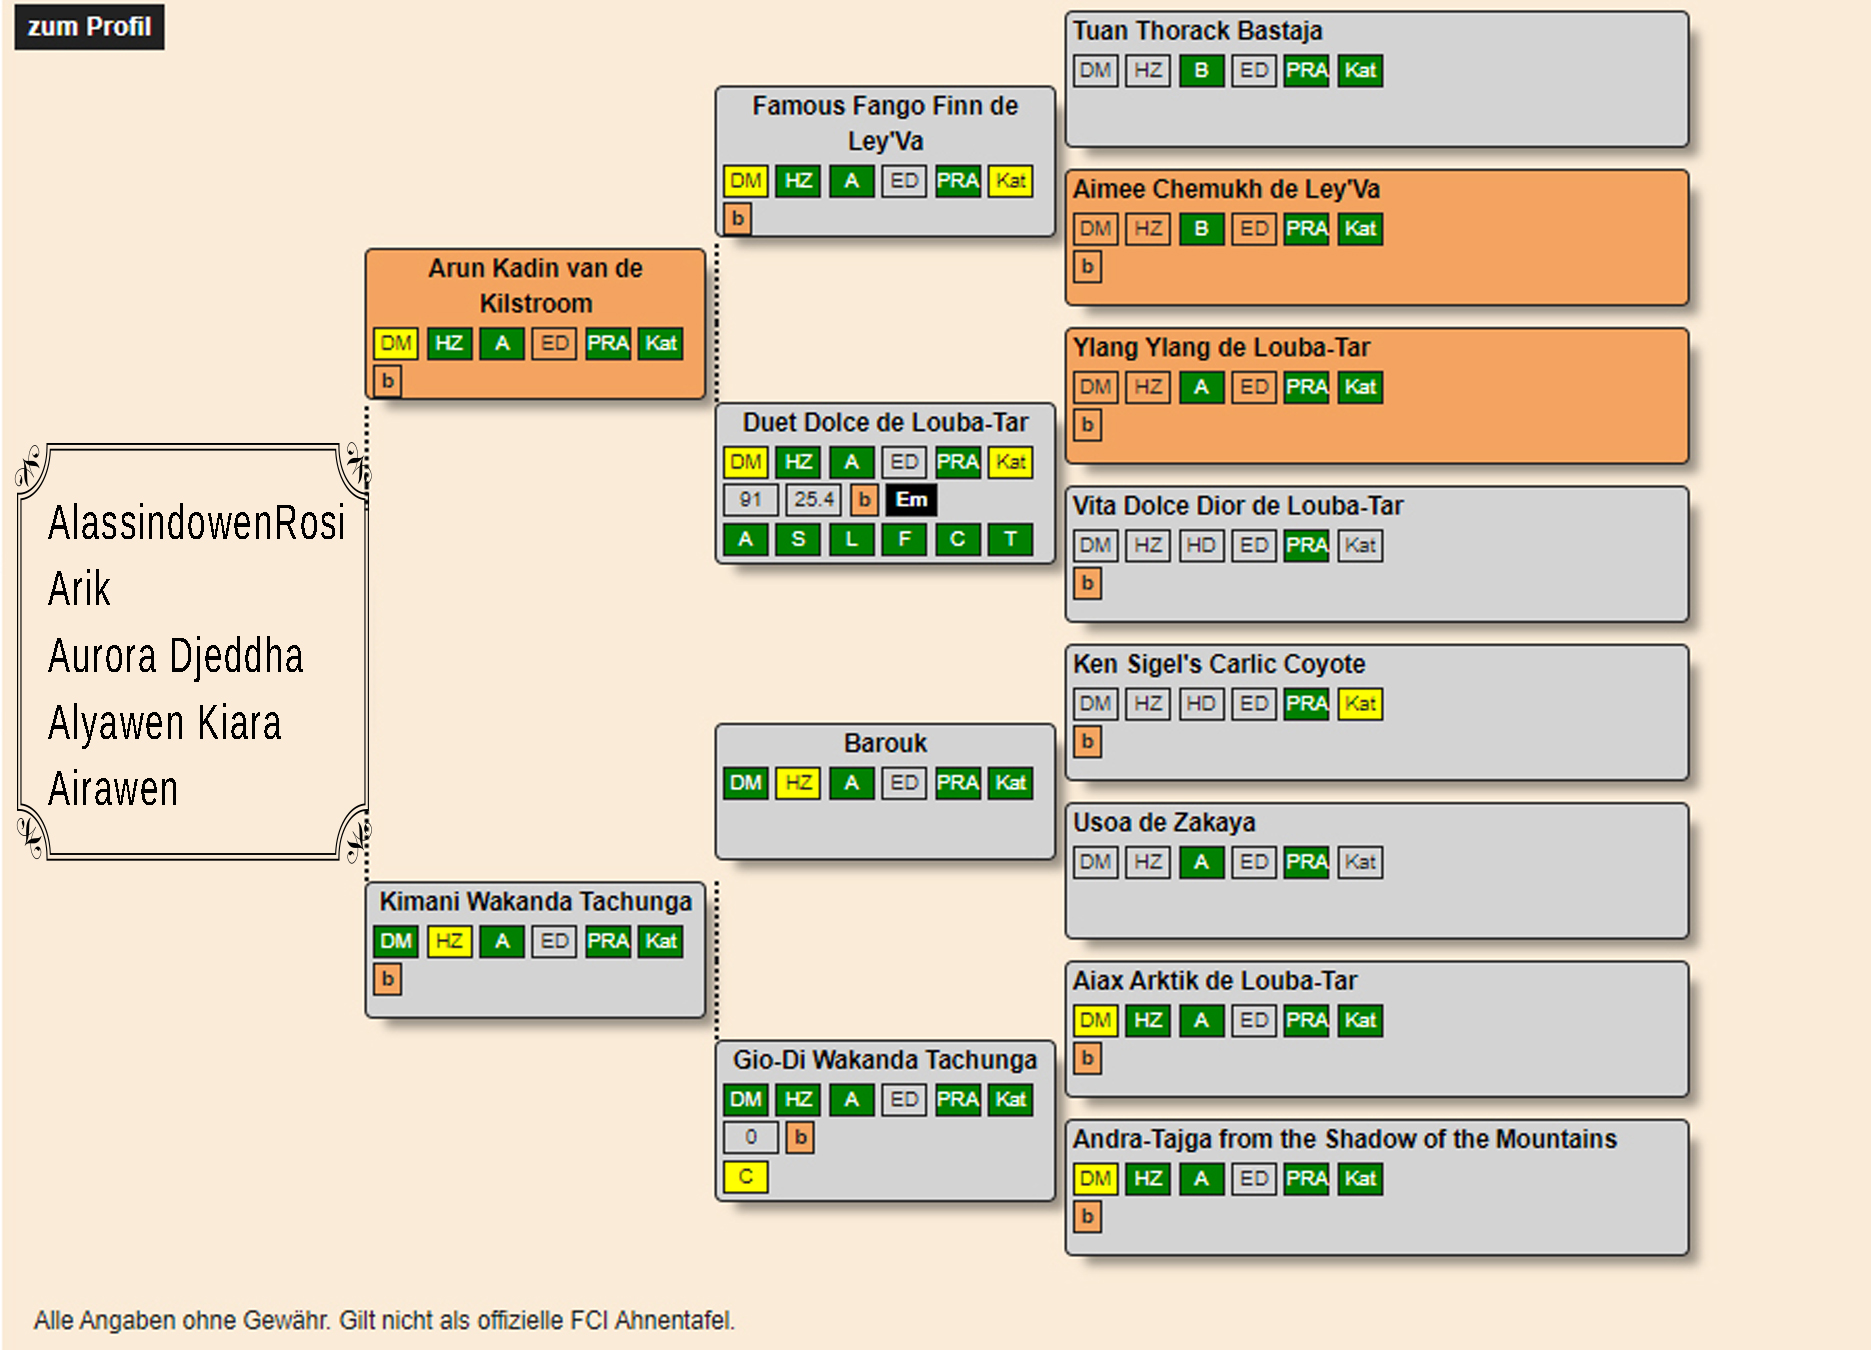
Task: Click the zum Profil button
Action: (x=89, y=27)
